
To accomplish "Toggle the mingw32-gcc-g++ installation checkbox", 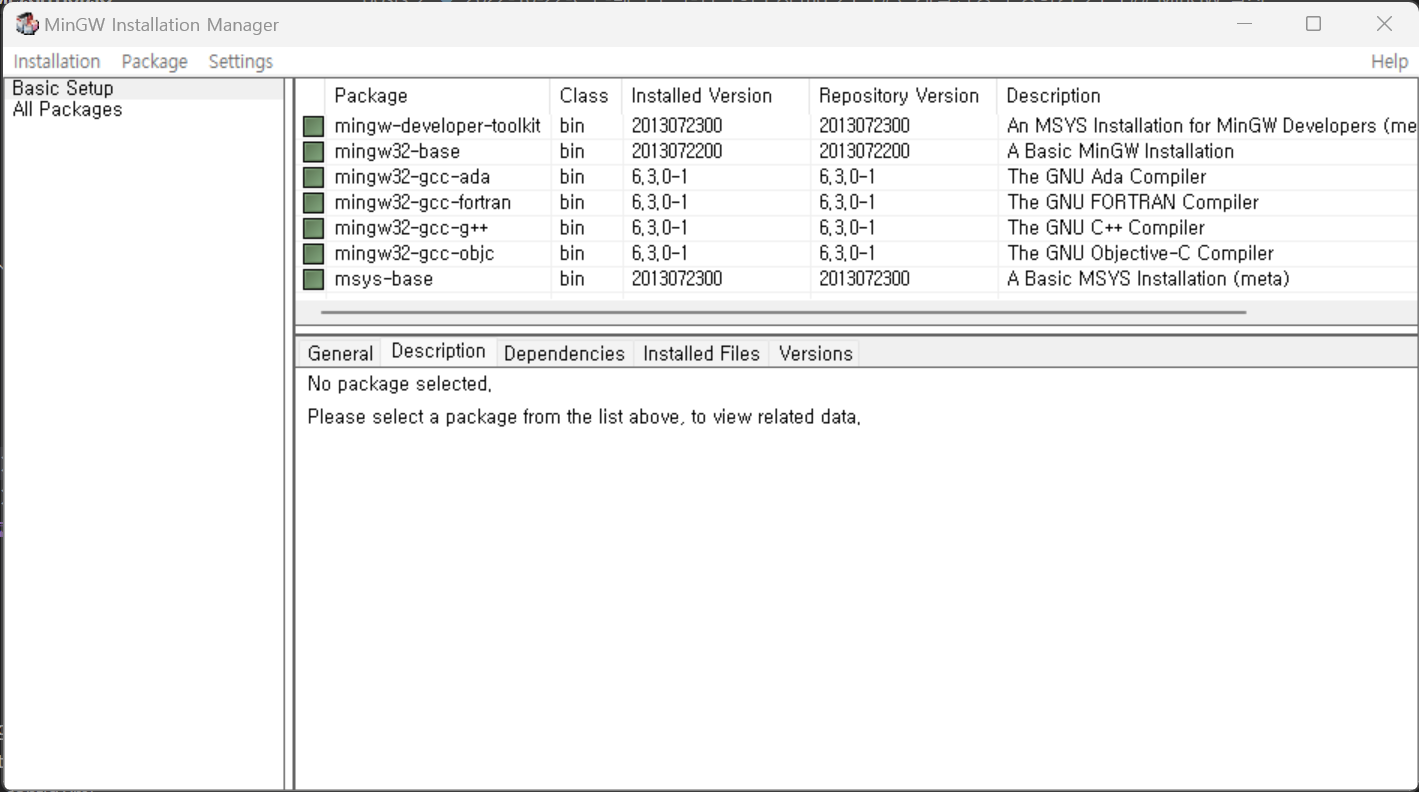I will (313, 227).
